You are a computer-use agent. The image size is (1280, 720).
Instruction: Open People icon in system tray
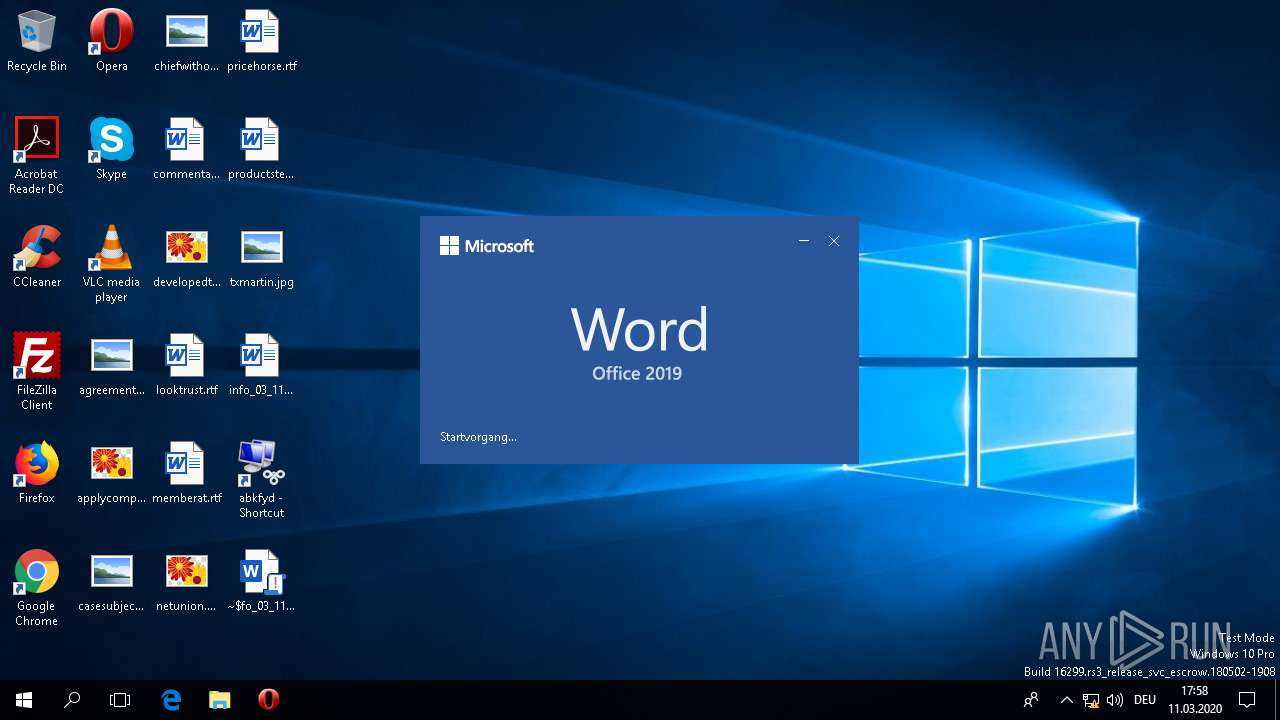click(x=1031, y=700)
